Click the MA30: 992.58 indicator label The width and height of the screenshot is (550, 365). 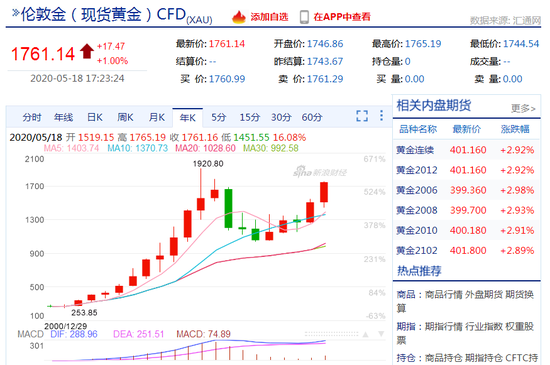tap(271, 148)
